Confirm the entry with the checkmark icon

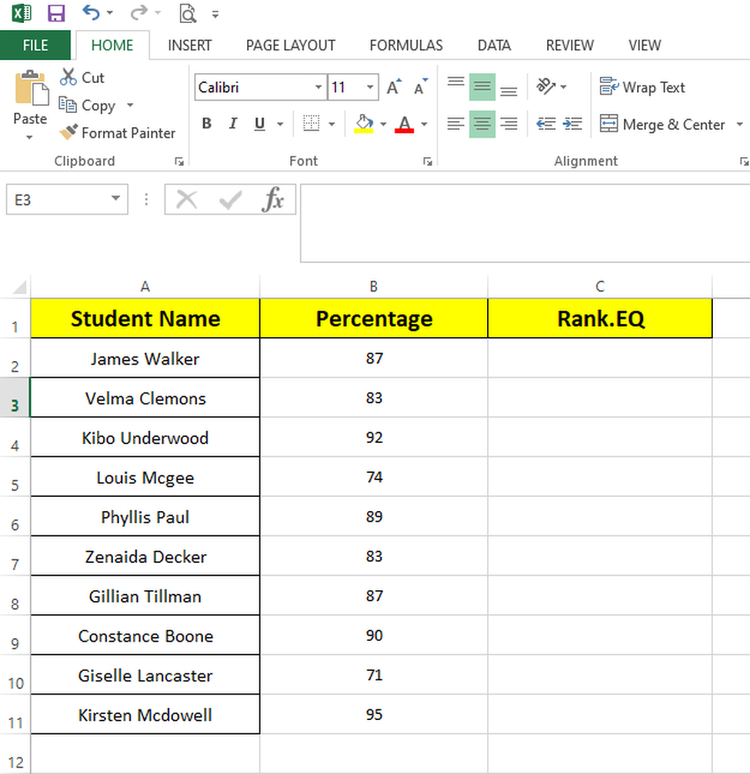(231, 200)
